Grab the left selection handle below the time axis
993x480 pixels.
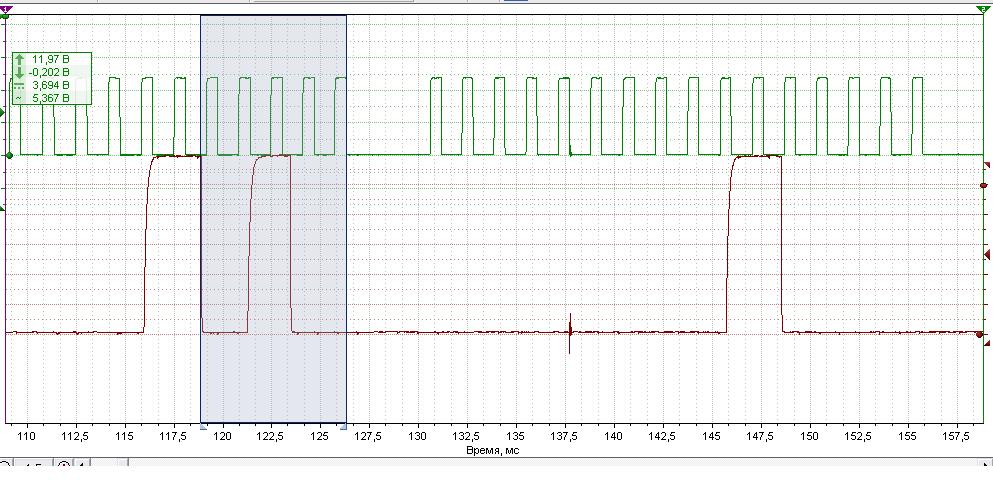(203, 426)
